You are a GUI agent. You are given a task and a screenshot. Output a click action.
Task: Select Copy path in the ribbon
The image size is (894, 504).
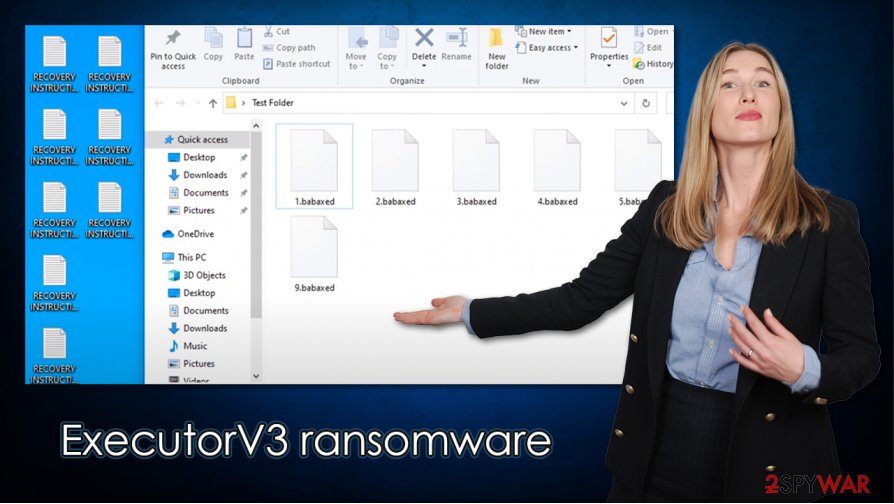click(x=289, y=48)
